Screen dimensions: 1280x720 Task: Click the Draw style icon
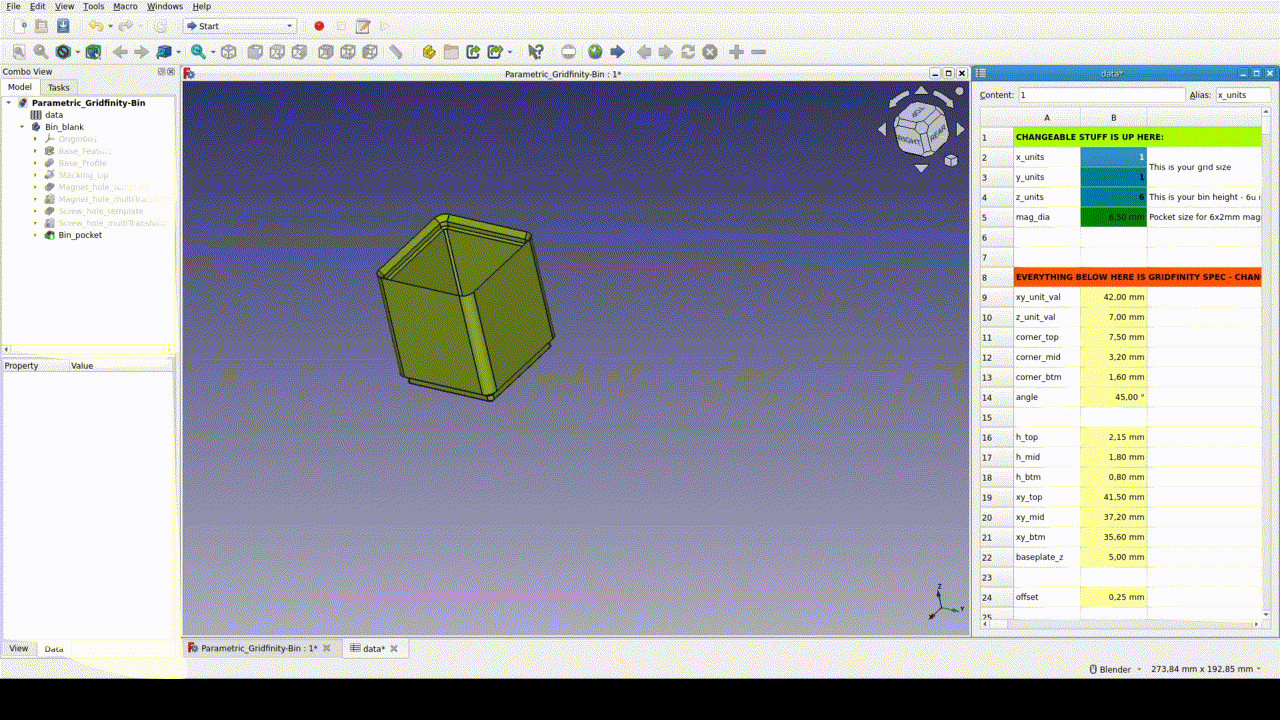[x=63, y=52]
